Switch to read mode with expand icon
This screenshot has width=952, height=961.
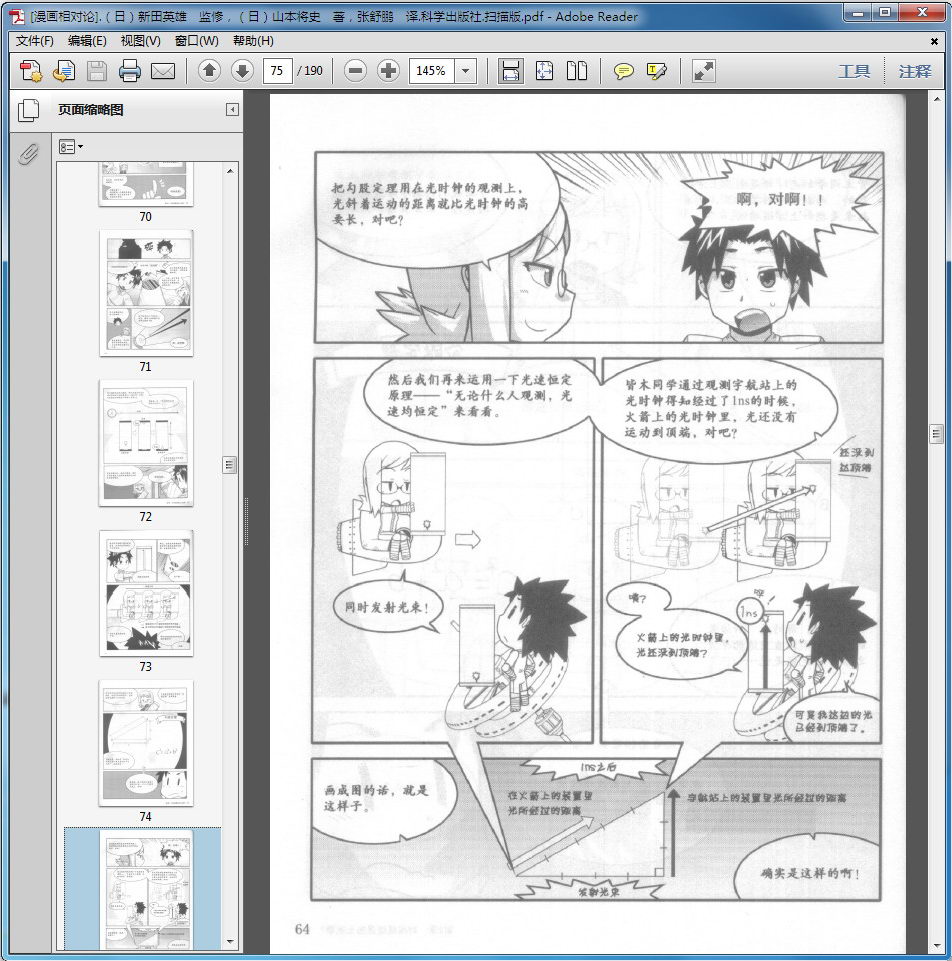pyautogui.click(x=703, y=71)
